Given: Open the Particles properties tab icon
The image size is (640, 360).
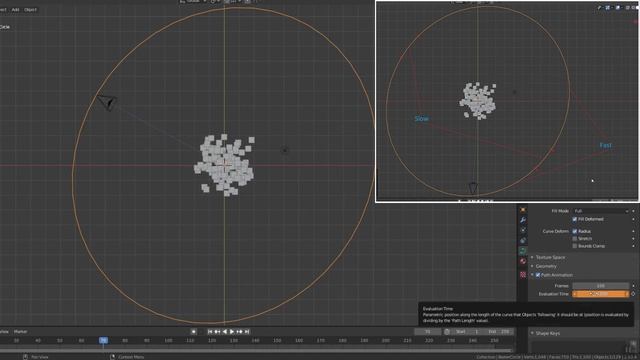Looking at the screenshot, I should 523,230.
